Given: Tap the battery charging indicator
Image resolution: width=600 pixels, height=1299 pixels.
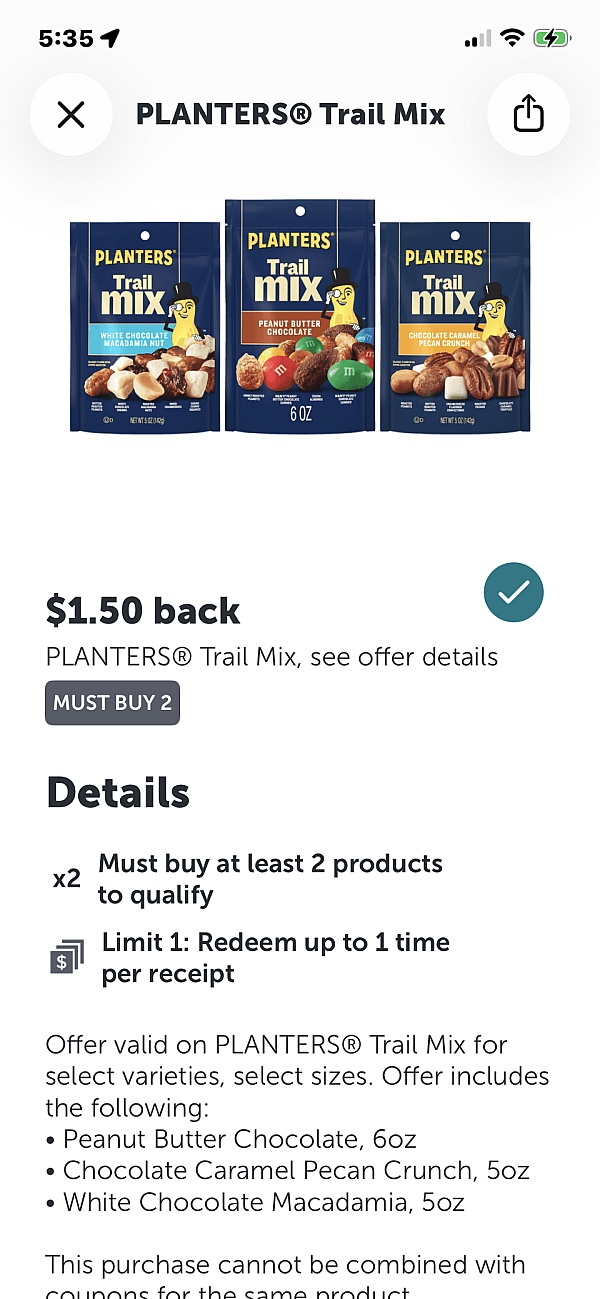Looking at the screenshot, I should 552,39.
